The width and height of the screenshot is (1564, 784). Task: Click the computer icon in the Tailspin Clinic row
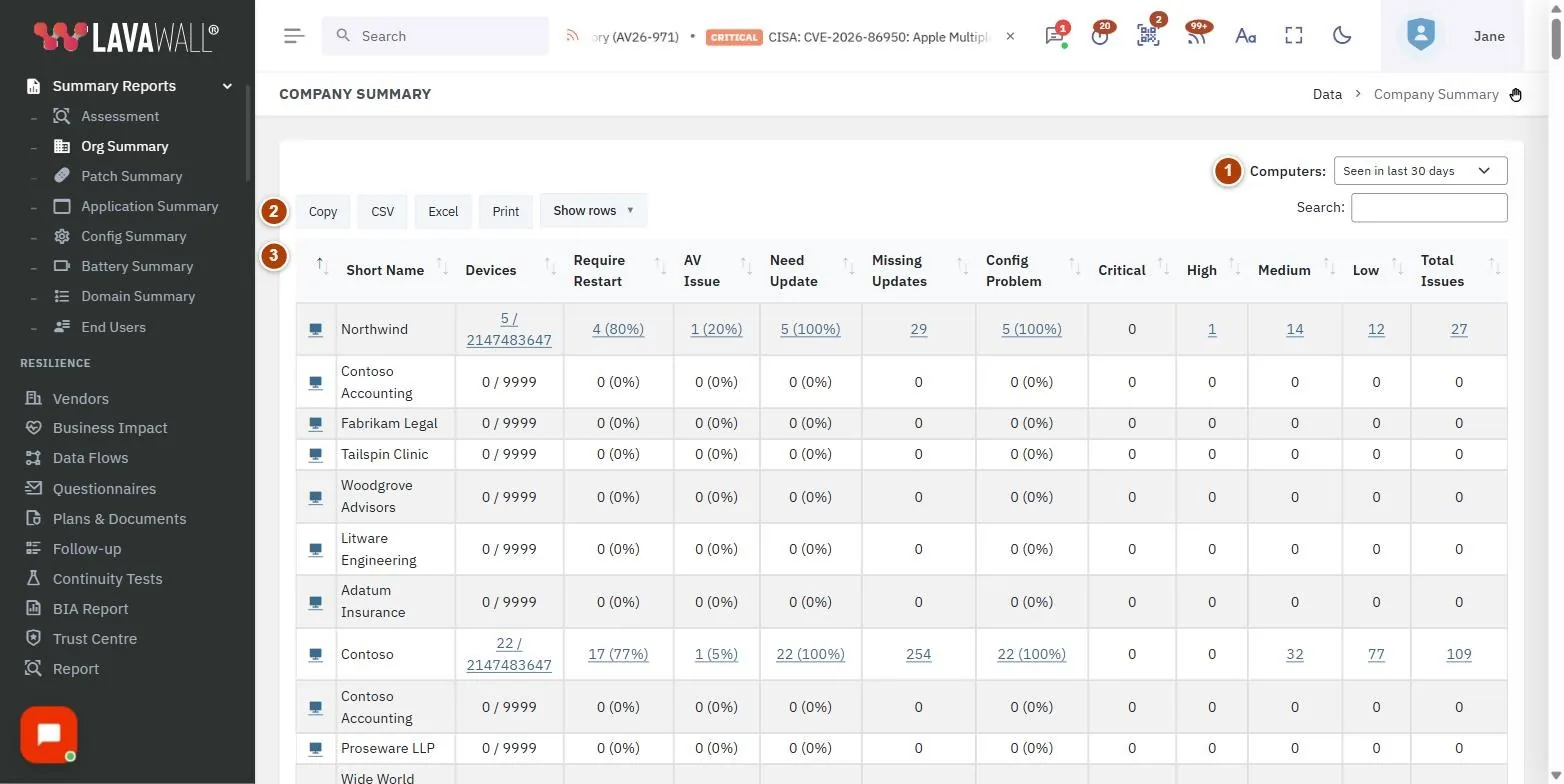click(316, 454)
